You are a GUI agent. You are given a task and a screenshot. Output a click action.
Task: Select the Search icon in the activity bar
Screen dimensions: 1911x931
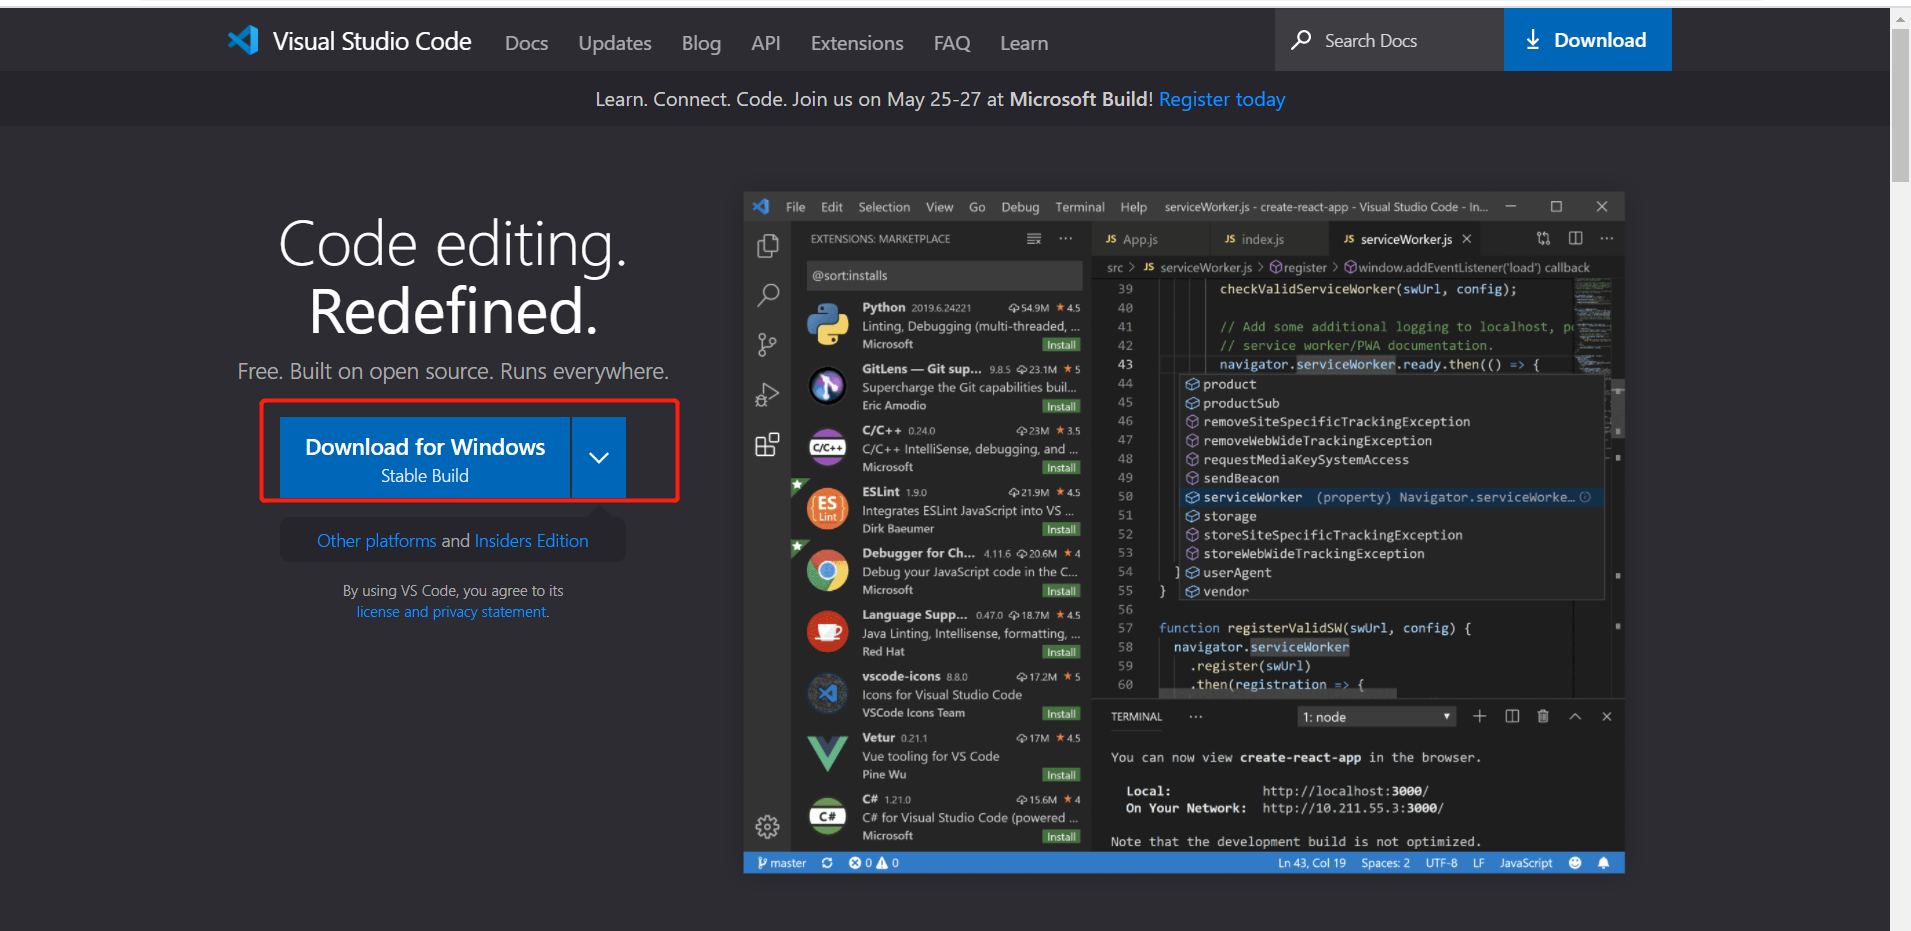pyautogui.click(x=767, y=295)
